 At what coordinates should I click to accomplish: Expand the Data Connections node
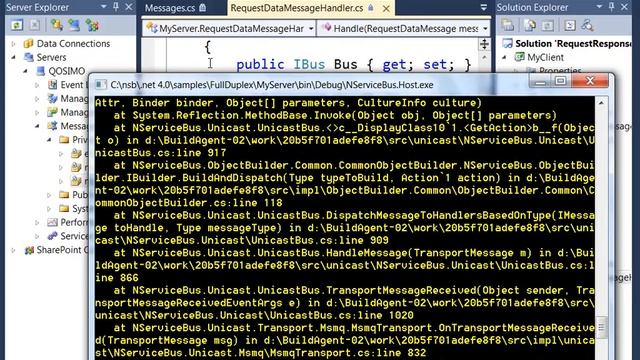coord(13,43)
